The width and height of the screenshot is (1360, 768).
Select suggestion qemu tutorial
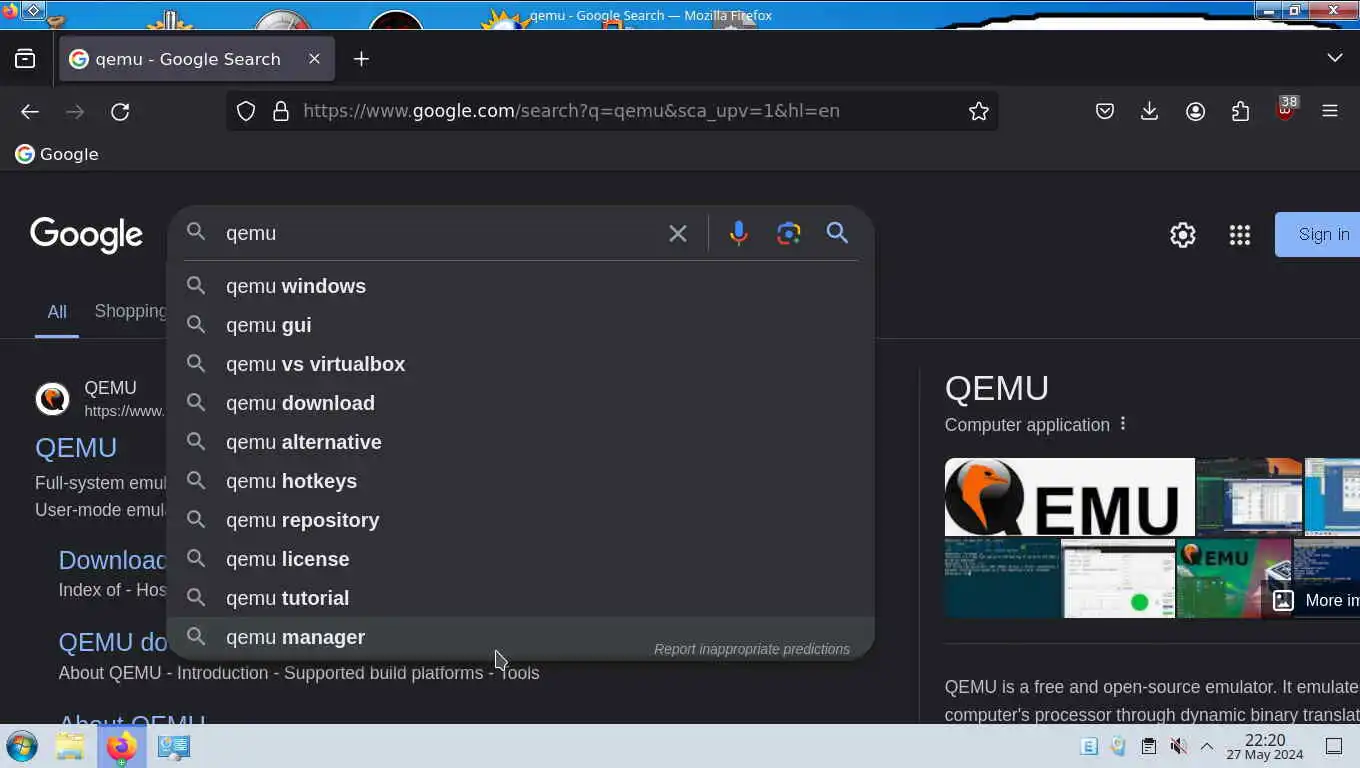pos(520,598)
